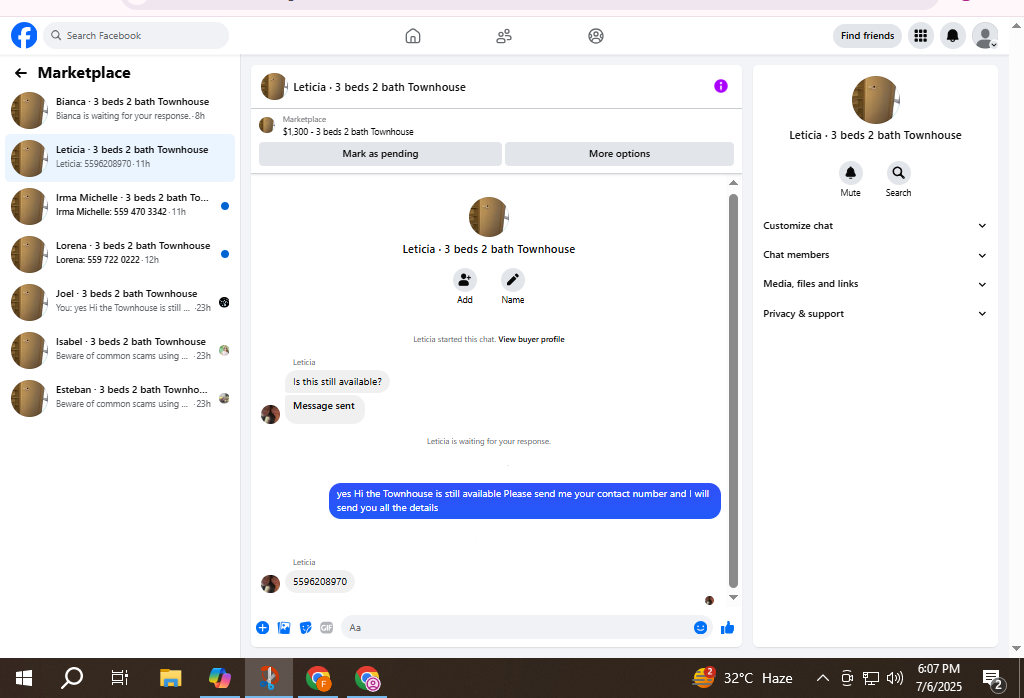Open the View buyer profile link
Image resolution: width=1024 pixels, height=698 pixels.
pos(531,340)
